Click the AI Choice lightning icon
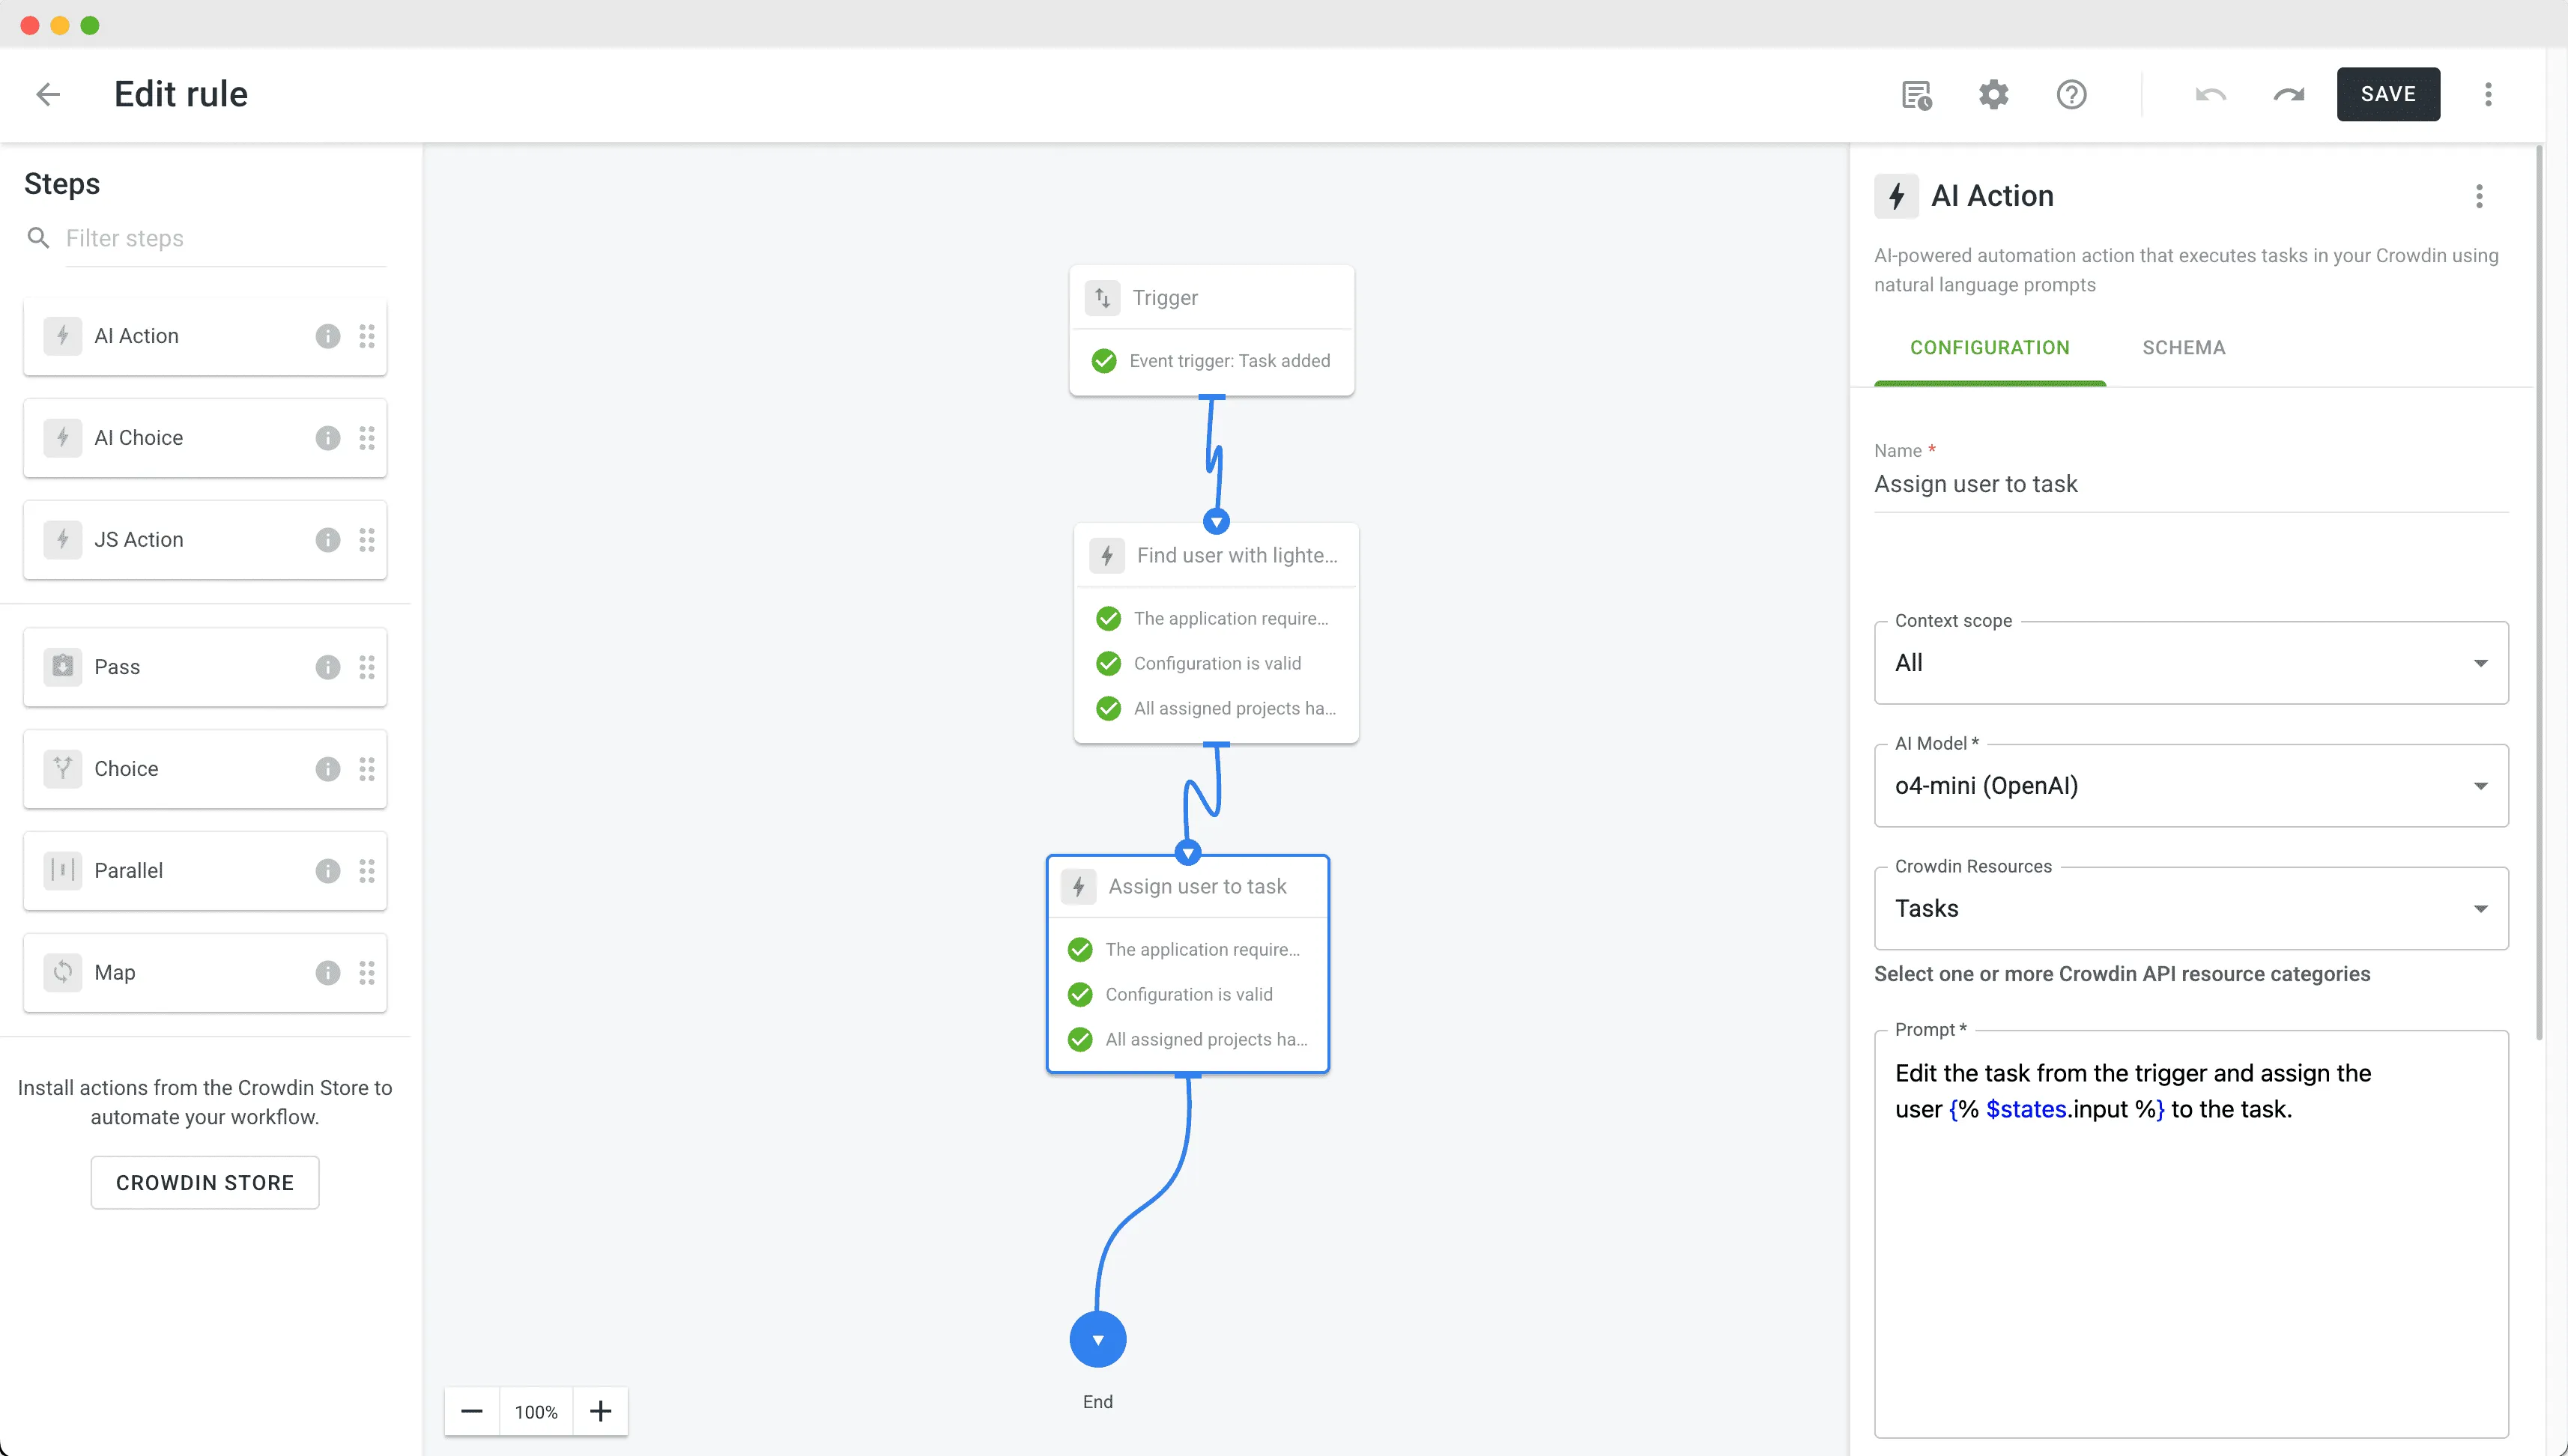Screen dimensions: 2568x1456 pyautogui.click(x=62, y=438)
